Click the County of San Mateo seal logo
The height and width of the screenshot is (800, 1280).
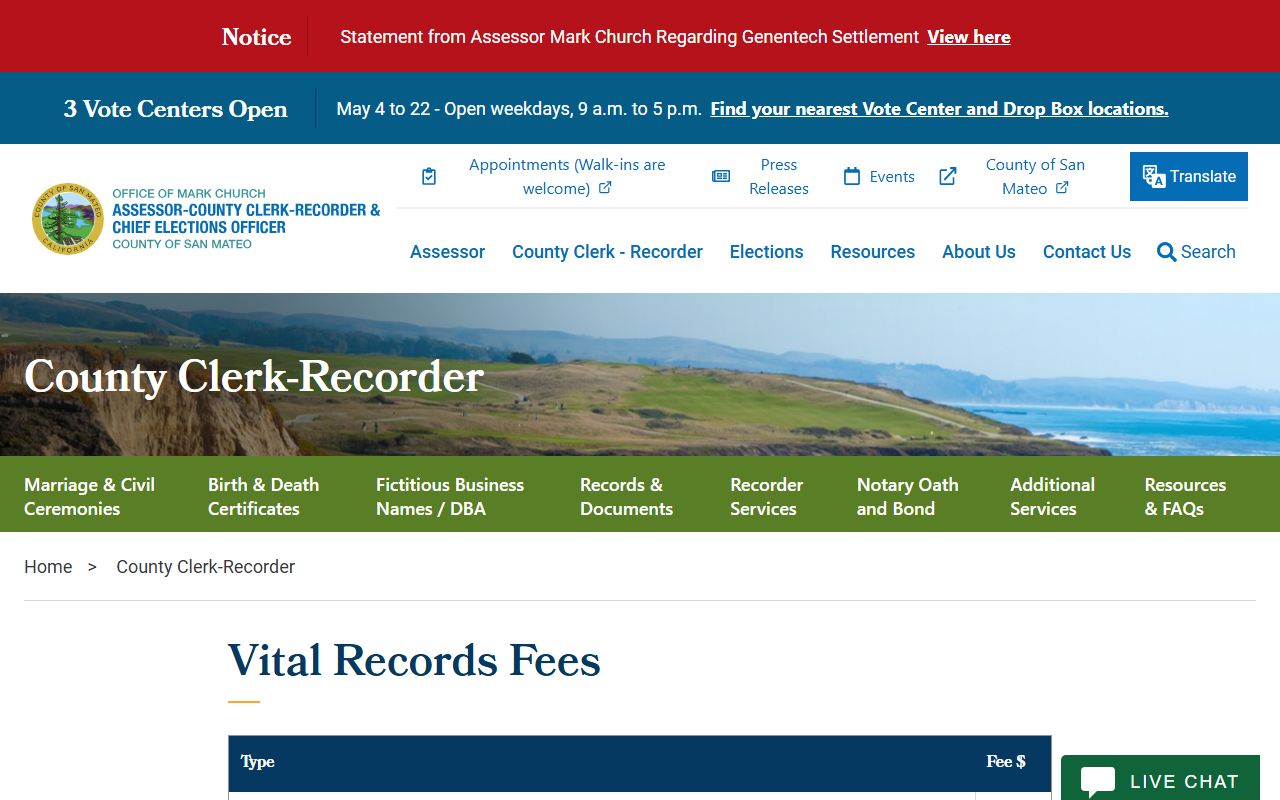click(68, 219)
